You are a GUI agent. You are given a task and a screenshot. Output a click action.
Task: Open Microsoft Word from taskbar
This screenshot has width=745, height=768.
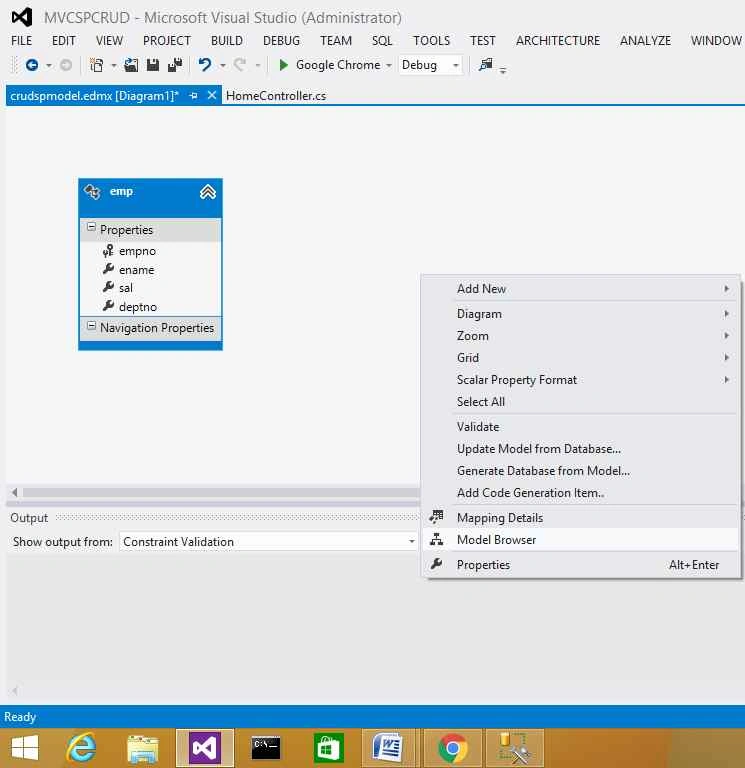tap(387, 748)
